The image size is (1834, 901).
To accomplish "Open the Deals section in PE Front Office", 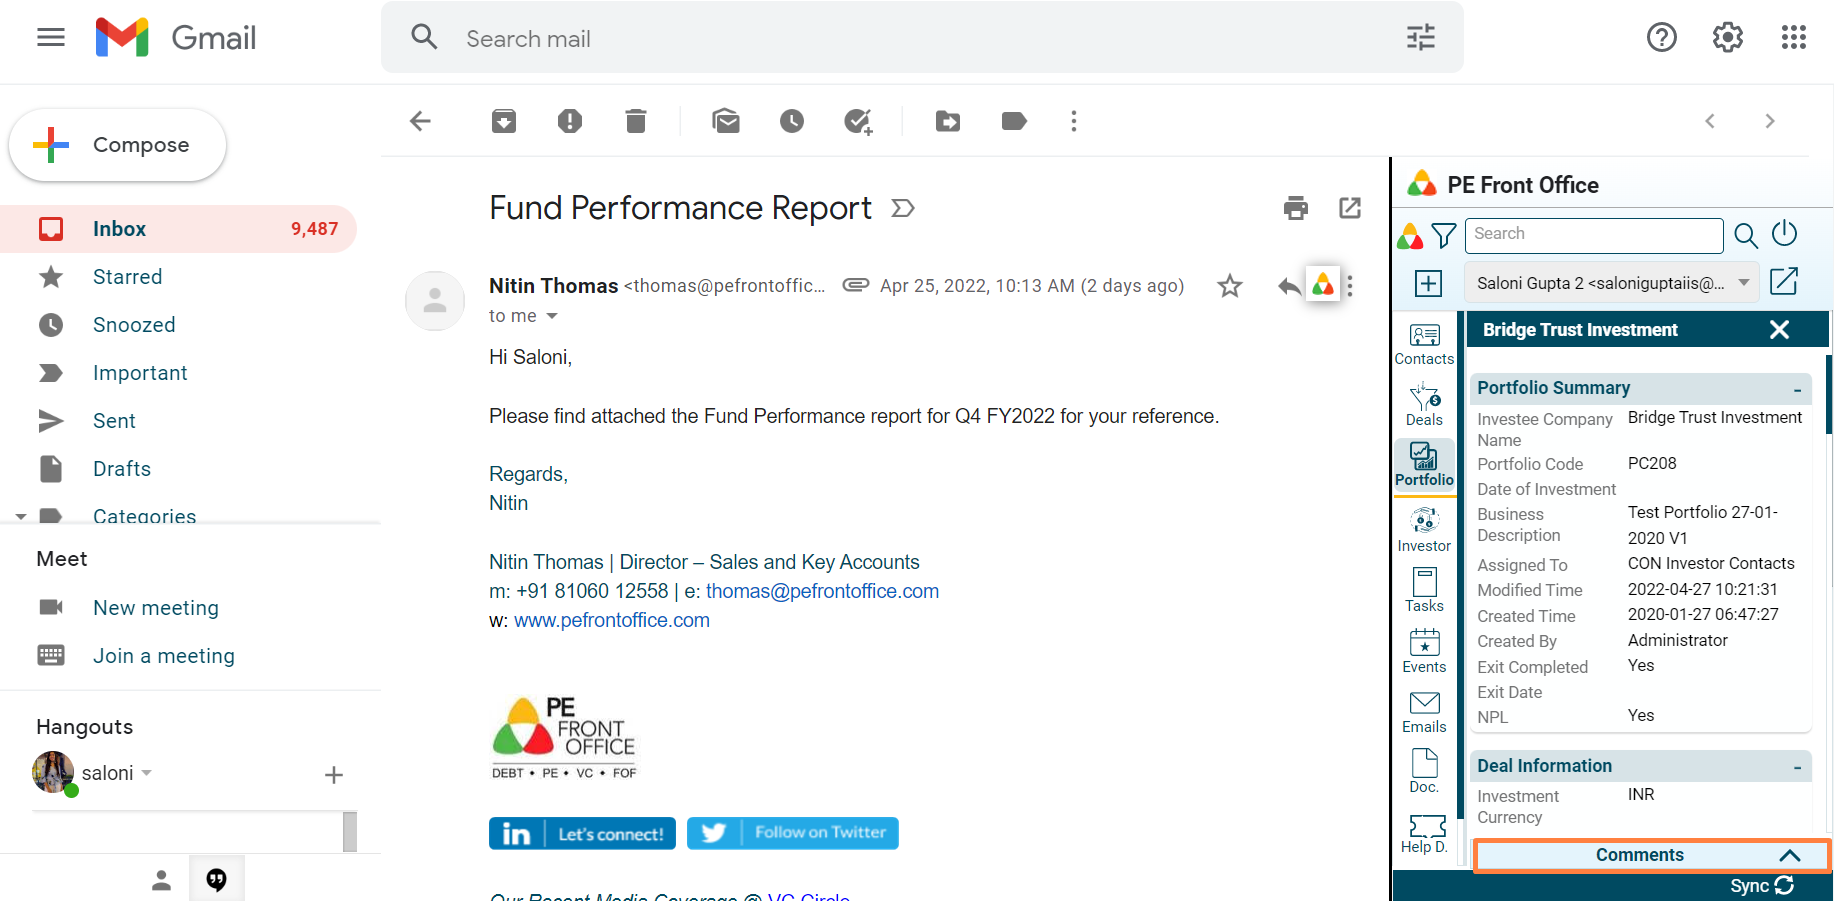I will [1424, 405].
